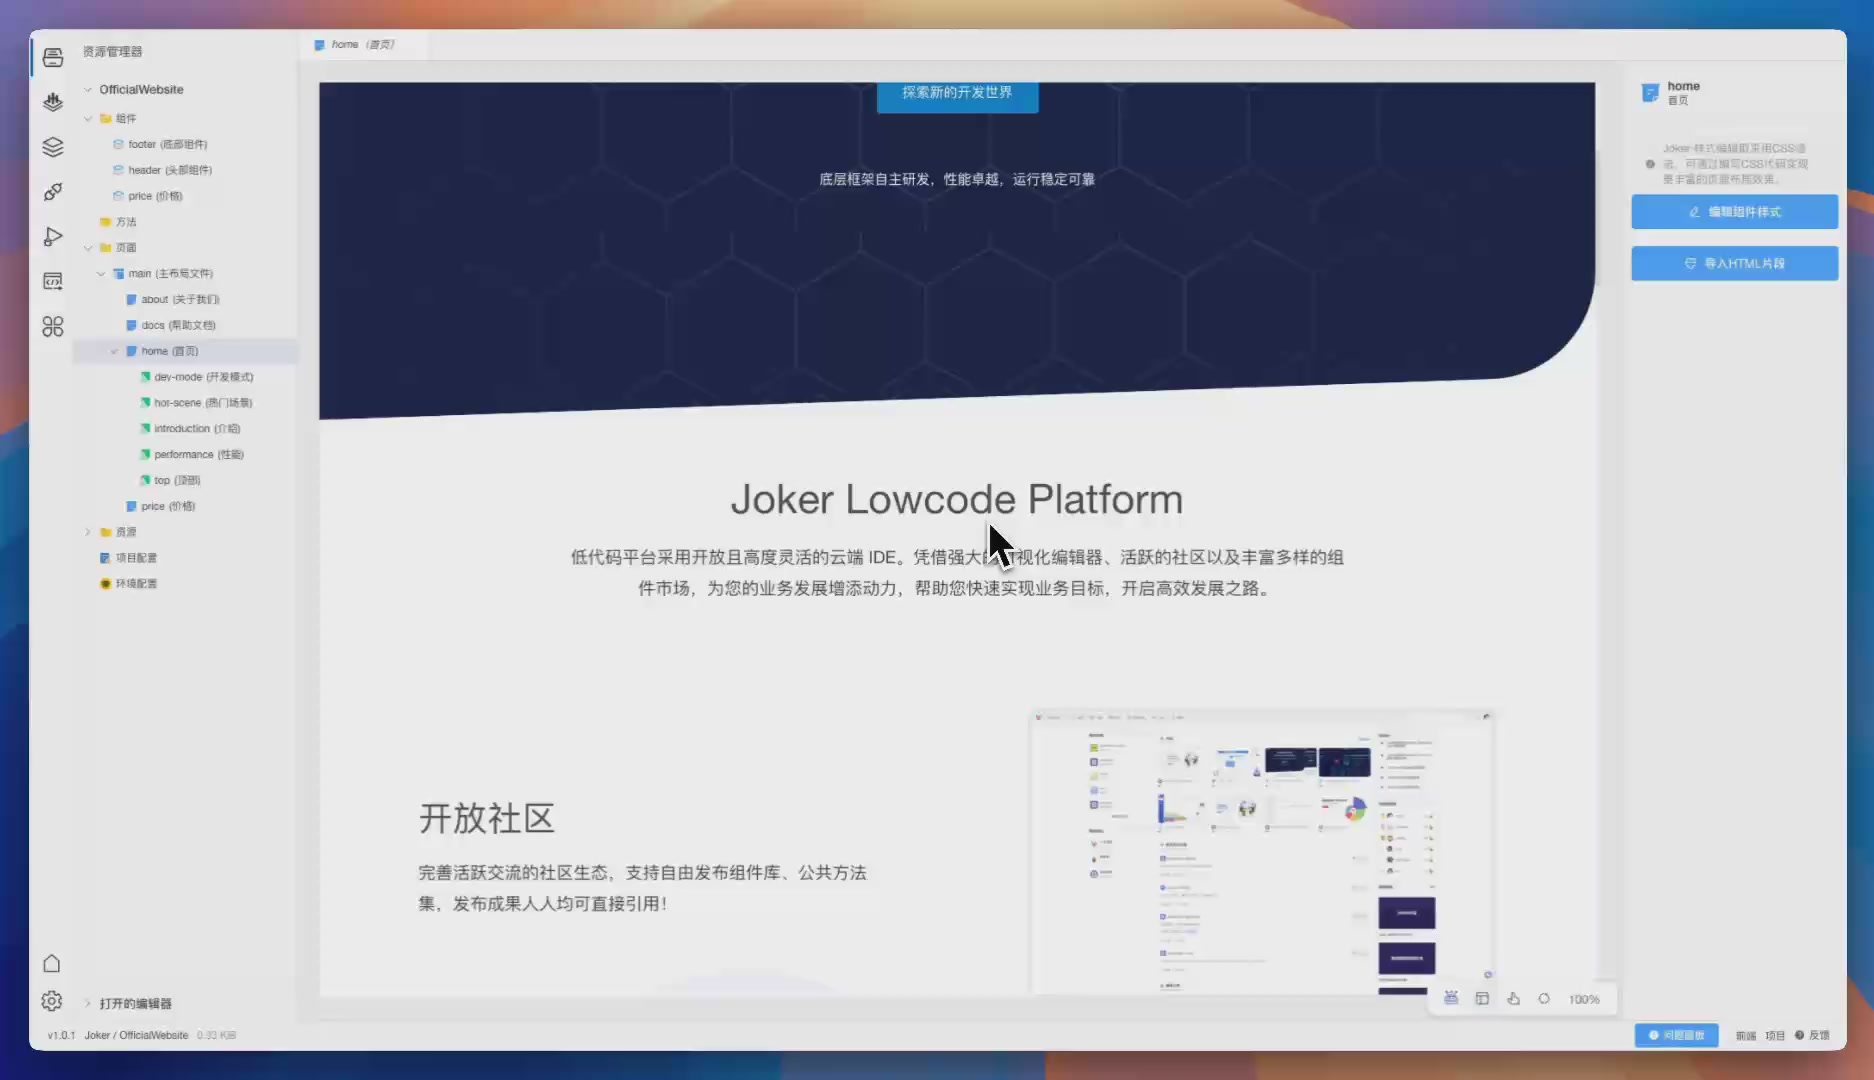Click the home page icon in right panel

1650,93
